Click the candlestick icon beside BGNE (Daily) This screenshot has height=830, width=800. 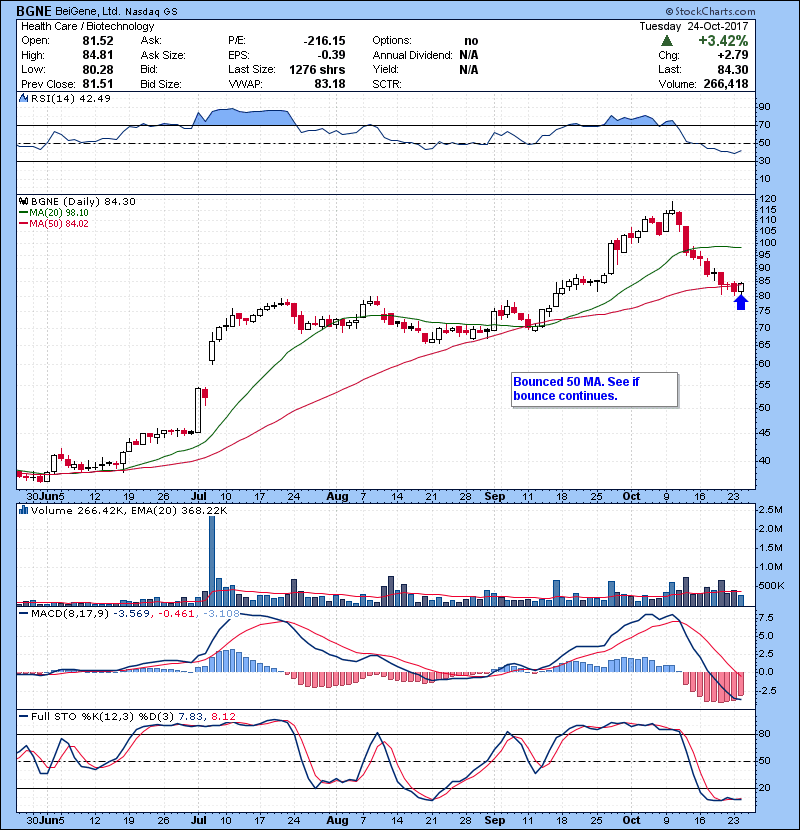[23, 202]
